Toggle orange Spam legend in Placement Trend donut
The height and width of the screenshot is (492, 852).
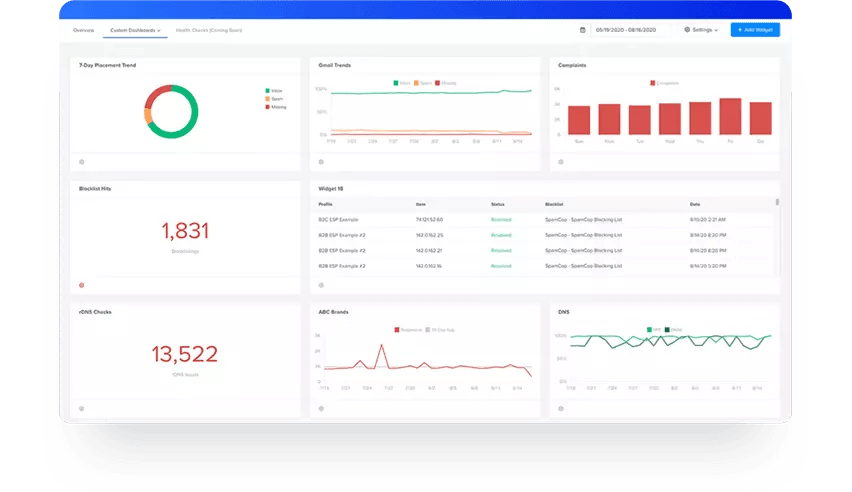click(274, 99)
